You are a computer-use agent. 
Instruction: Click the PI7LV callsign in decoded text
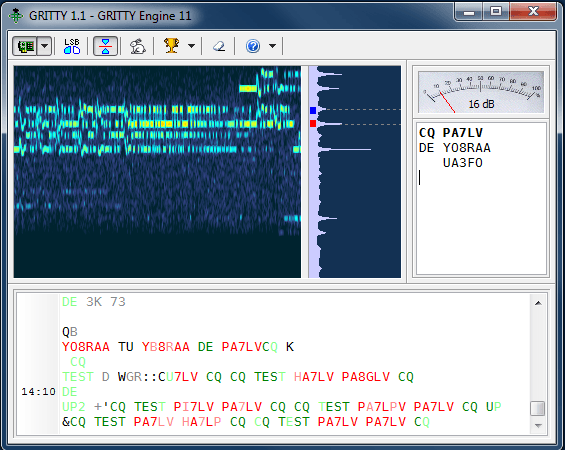point(194,407)
